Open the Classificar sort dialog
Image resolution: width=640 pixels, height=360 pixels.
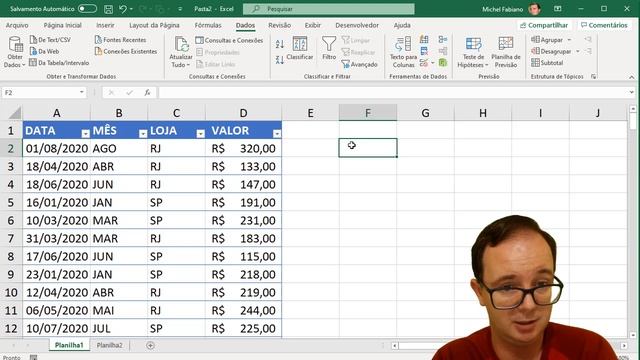(x=300, y=48)
